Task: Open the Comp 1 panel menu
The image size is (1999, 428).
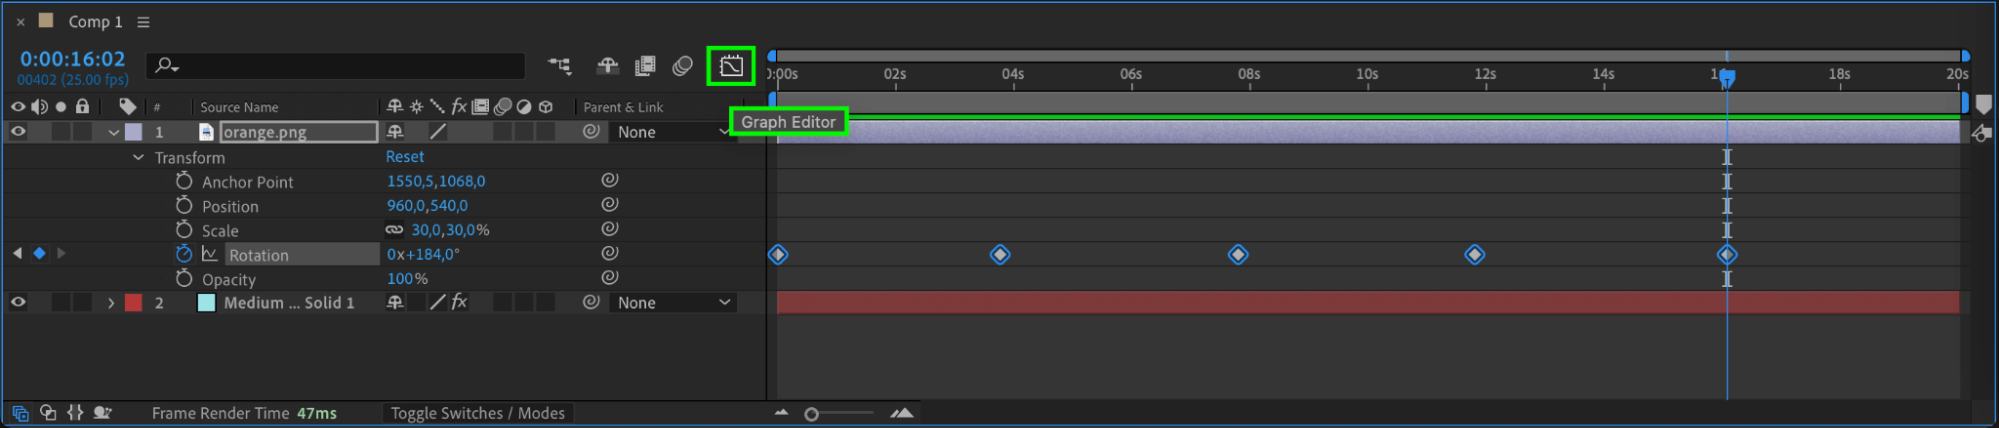Action: (143, 22)
